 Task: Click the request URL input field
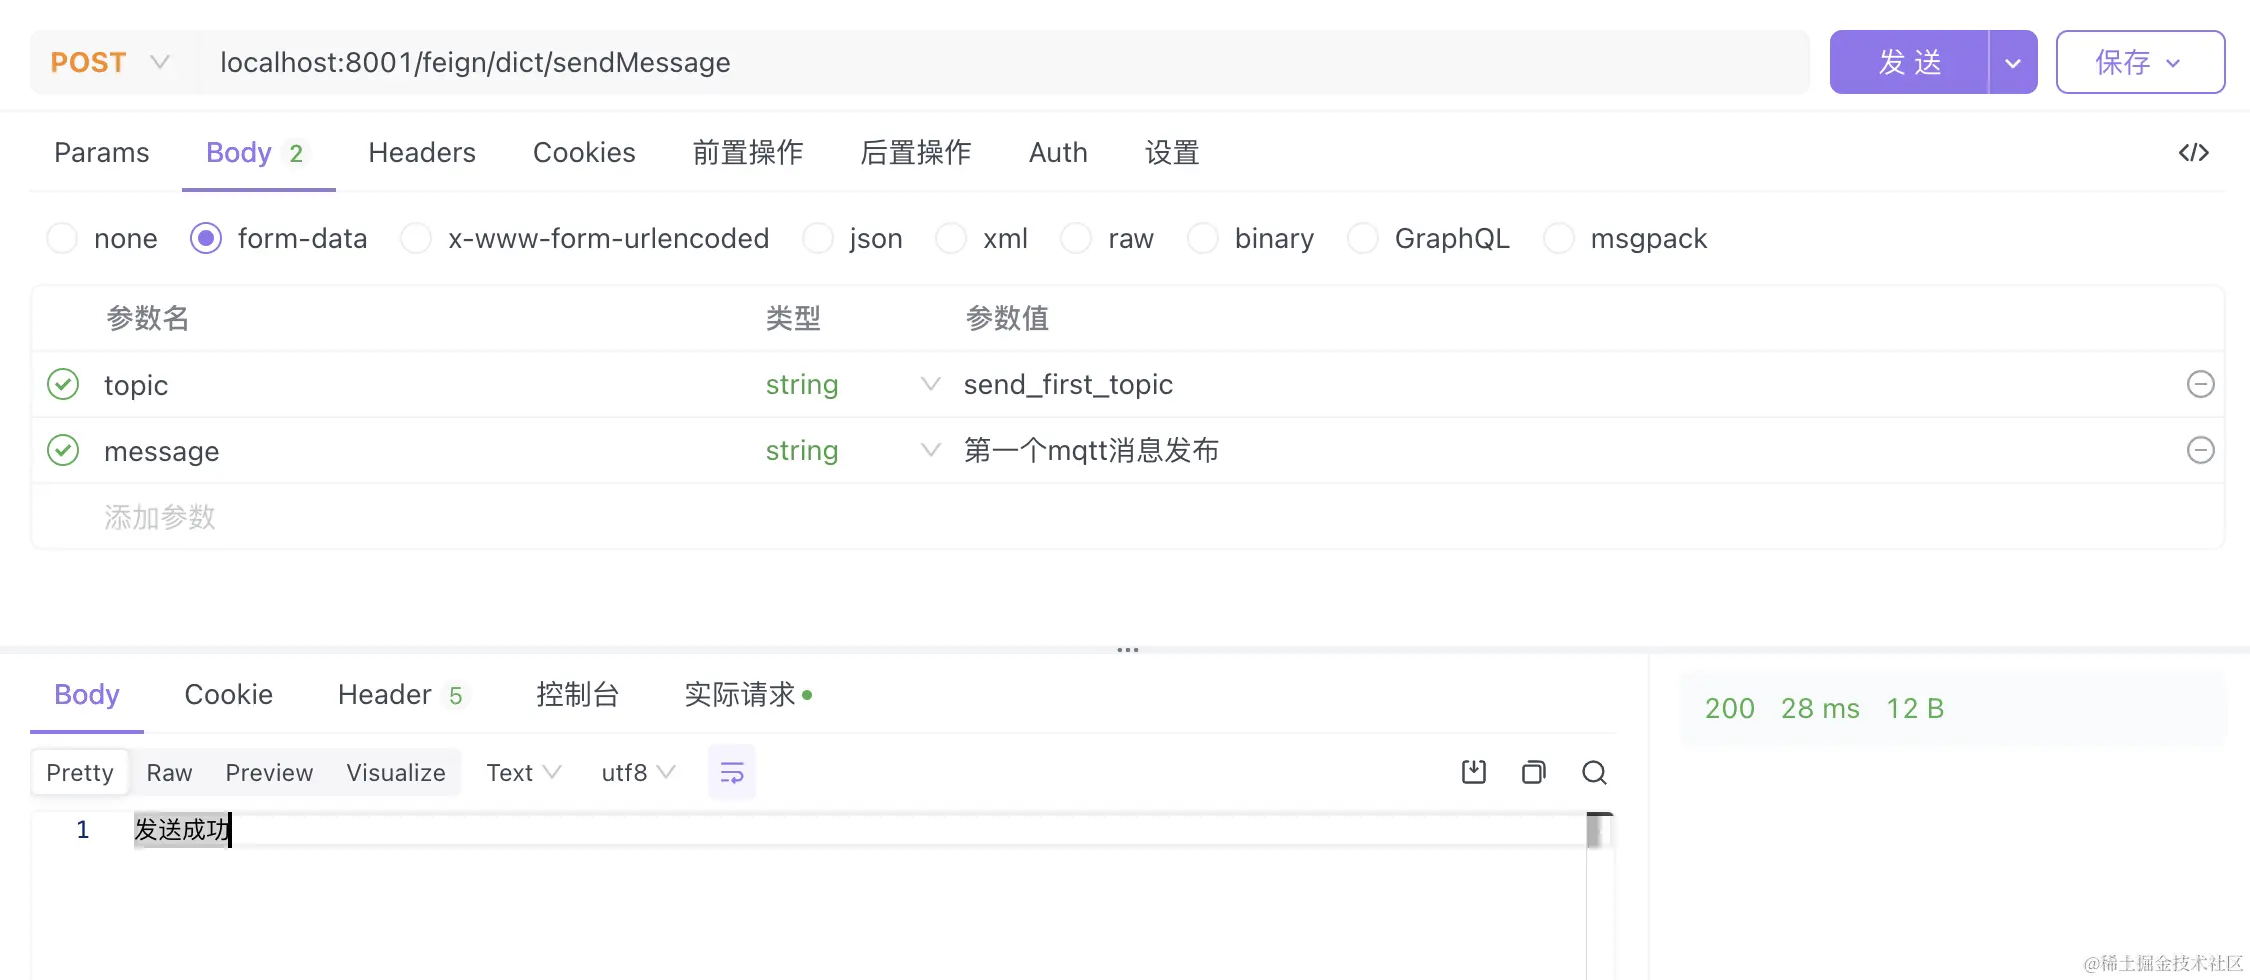click(1002, 62)
